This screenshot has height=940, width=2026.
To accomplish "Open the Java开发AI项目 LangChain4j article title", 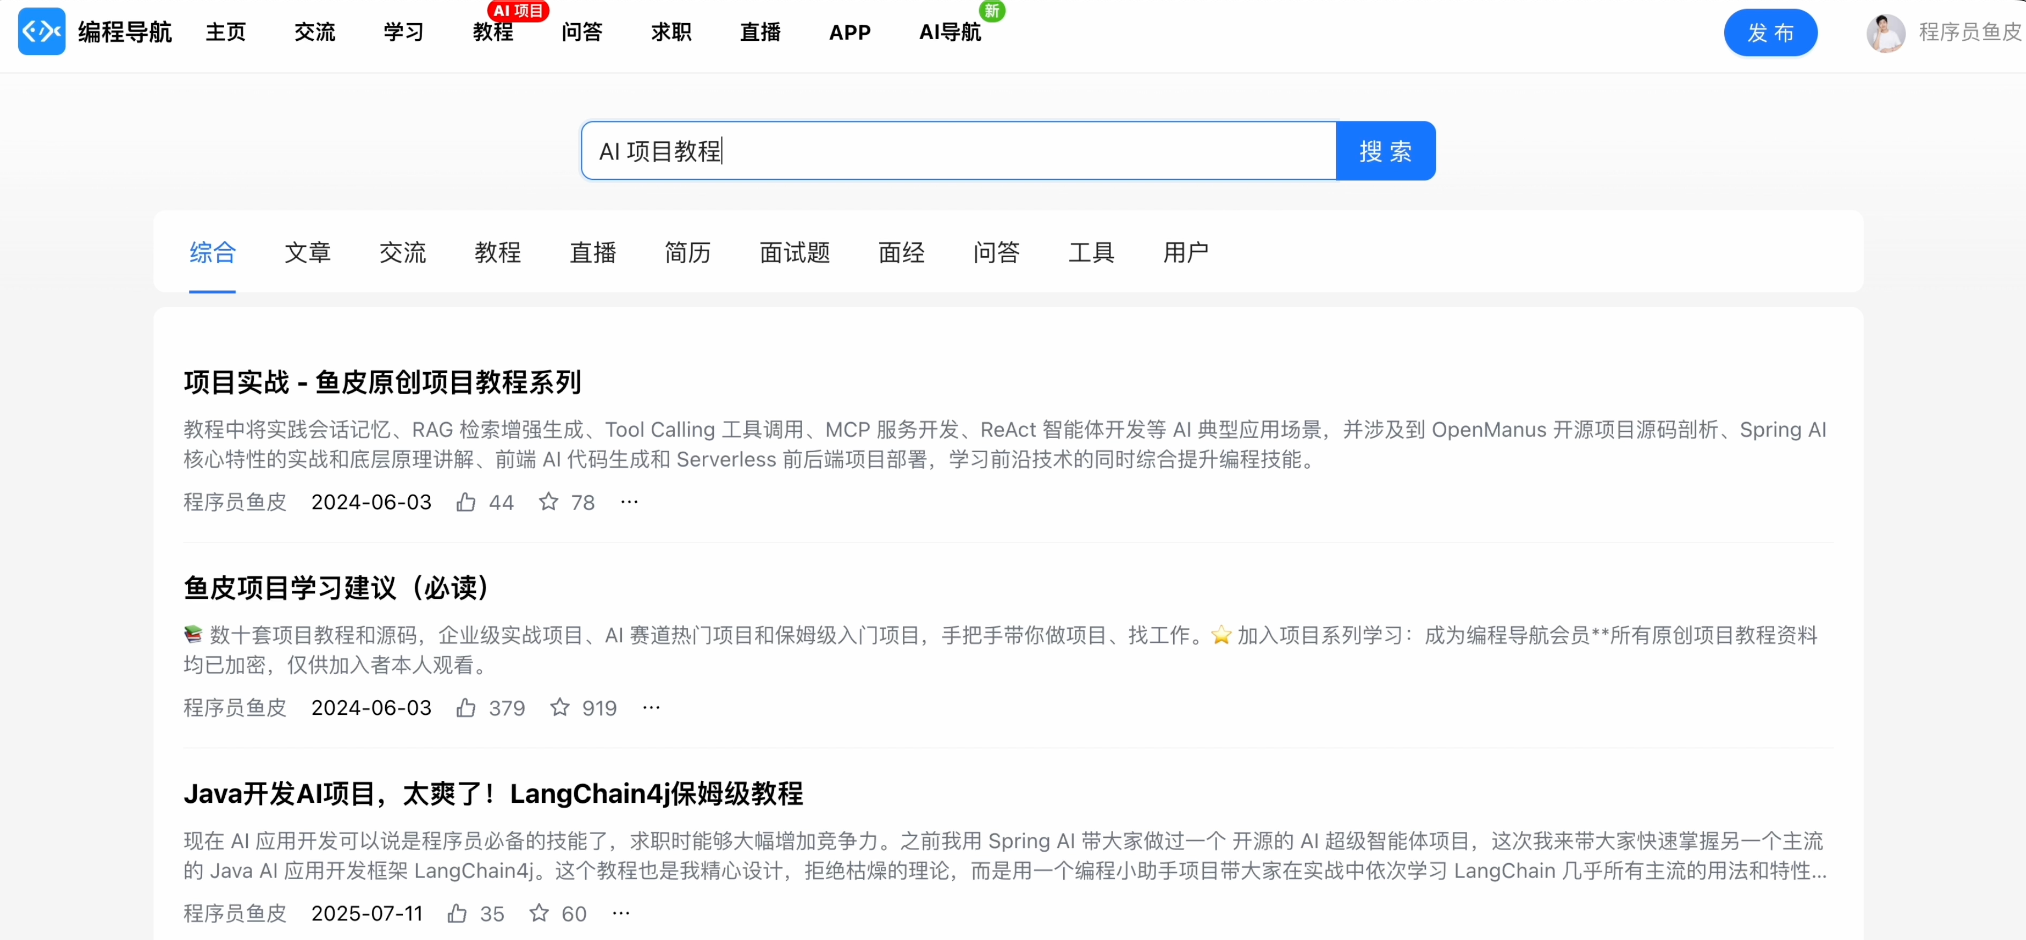I will pyautogui.click(x=493, y=794).
